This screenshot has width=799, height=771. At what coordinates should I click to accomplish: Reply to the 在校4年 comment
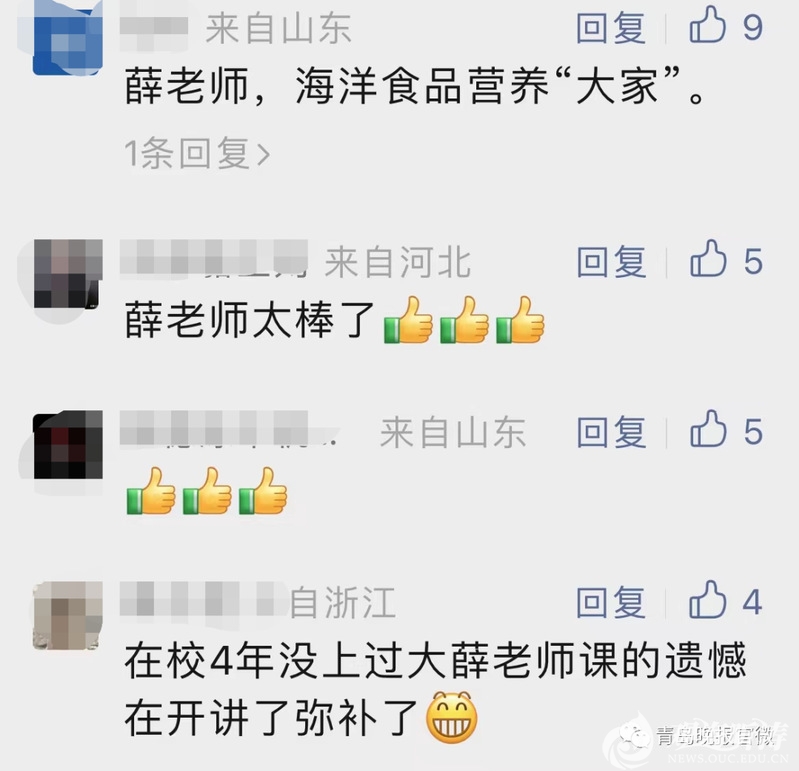click(611, 602)
